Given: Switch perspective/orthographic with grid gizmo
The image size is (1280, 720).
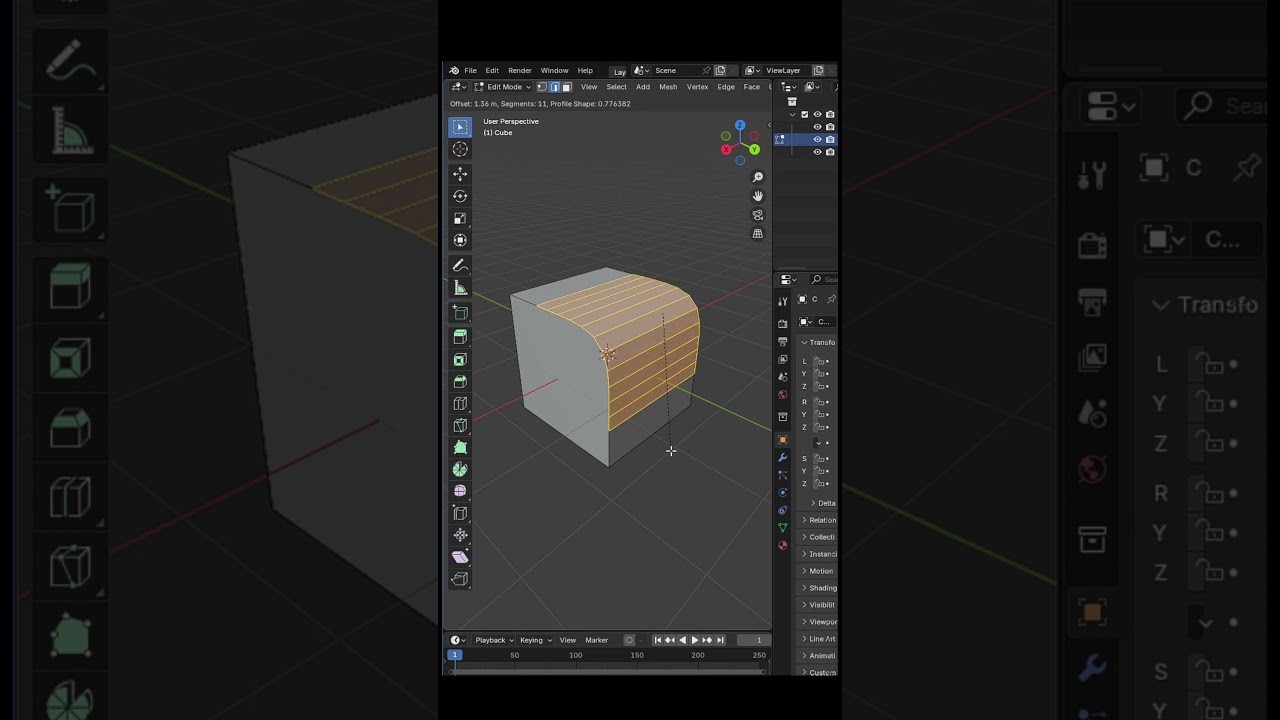Looking at the screenshot, I should (758, 234).
